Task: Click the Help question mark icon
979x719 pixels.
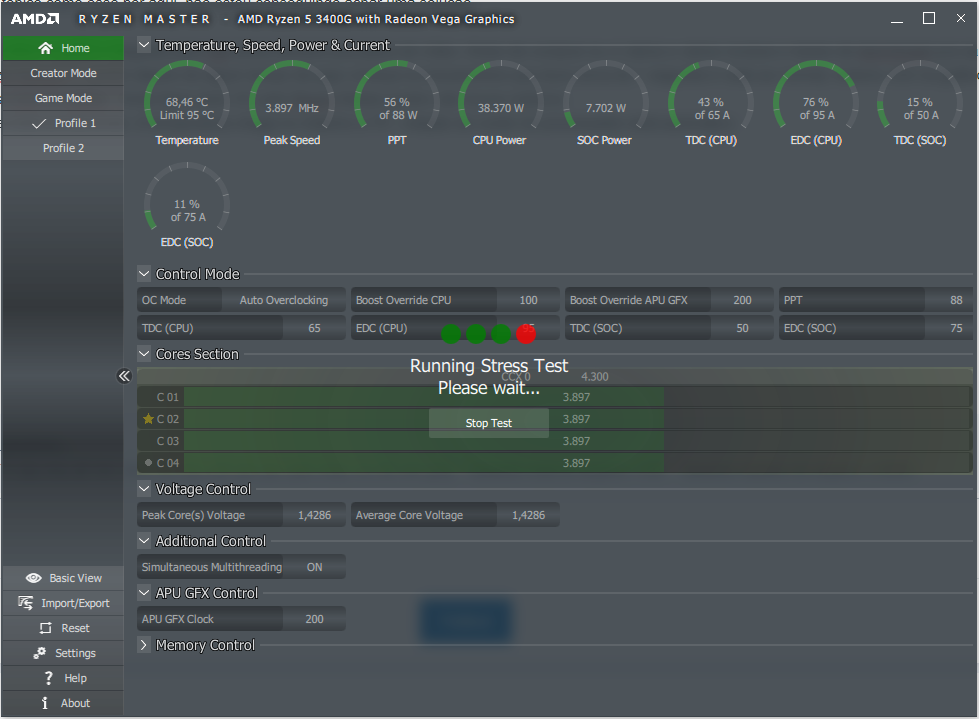Action: click(x=48, y=678)
